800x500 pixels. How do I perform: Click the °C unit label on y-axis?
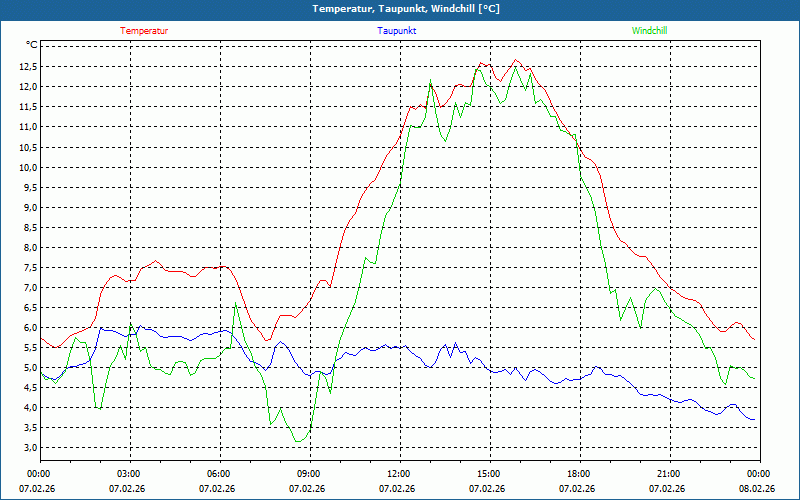click(32, 45)
